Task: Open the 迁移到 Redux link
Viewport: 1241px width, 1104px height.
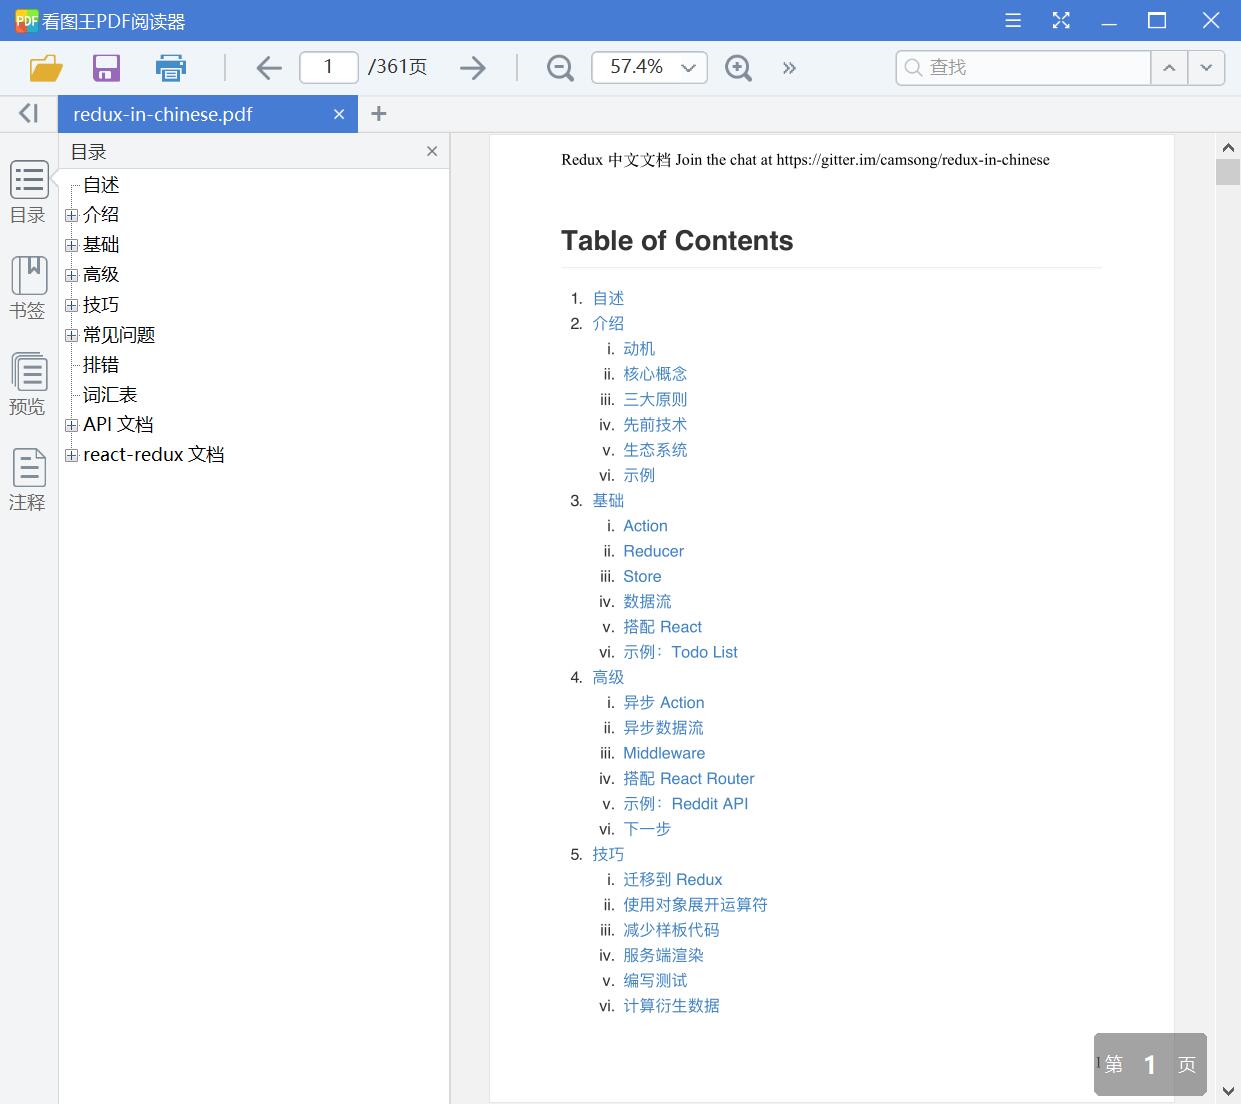Action: [x=672, y=879]
